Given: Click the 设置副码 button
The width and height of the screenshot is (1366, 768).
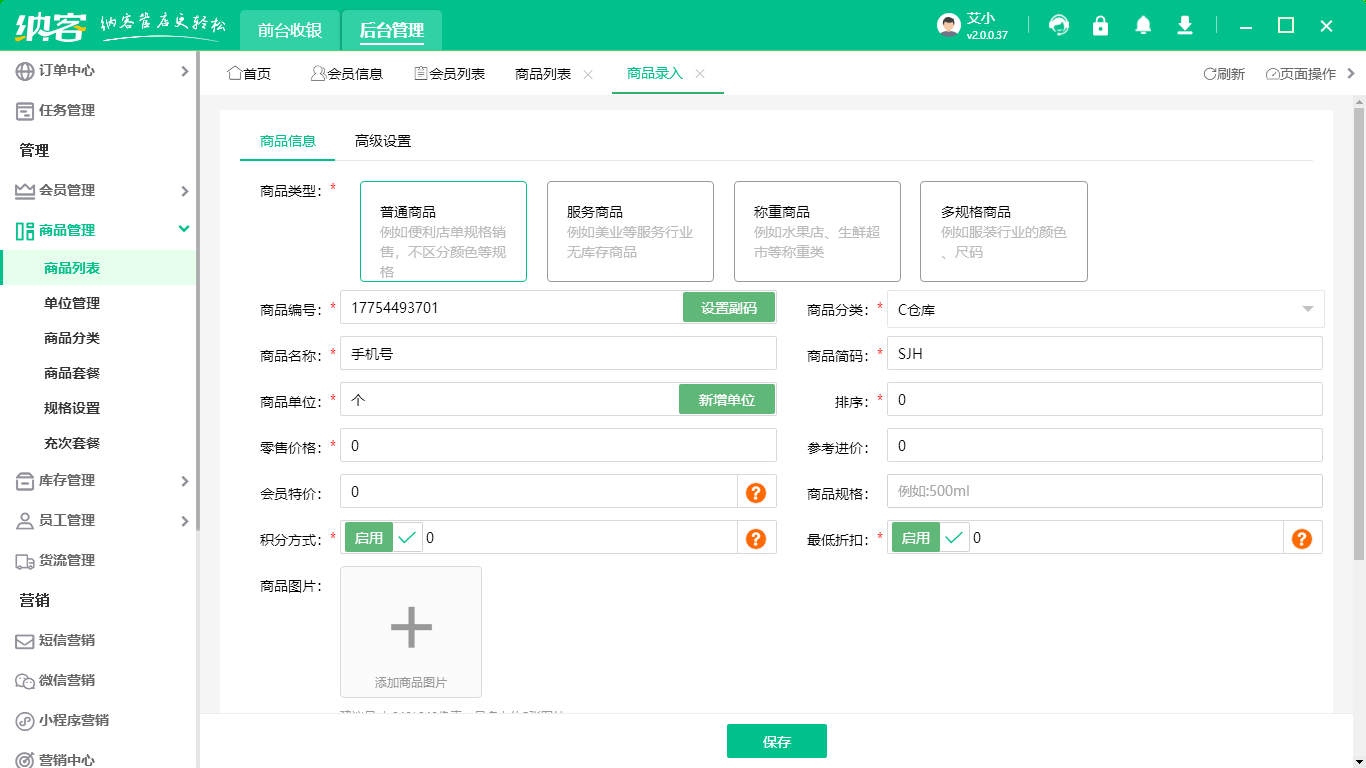Looking at the screenshot, I should point(728,307).
